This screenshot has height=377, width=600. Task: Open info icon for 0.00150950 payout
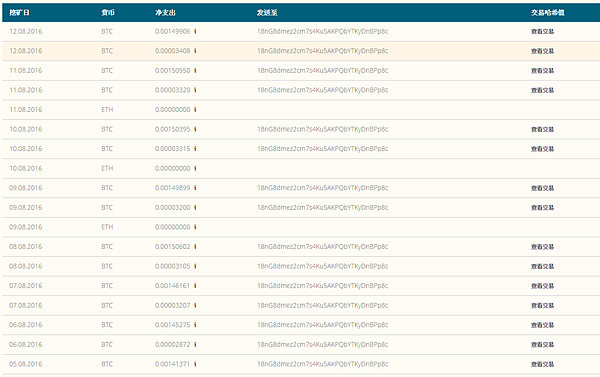tap(195, 70)
